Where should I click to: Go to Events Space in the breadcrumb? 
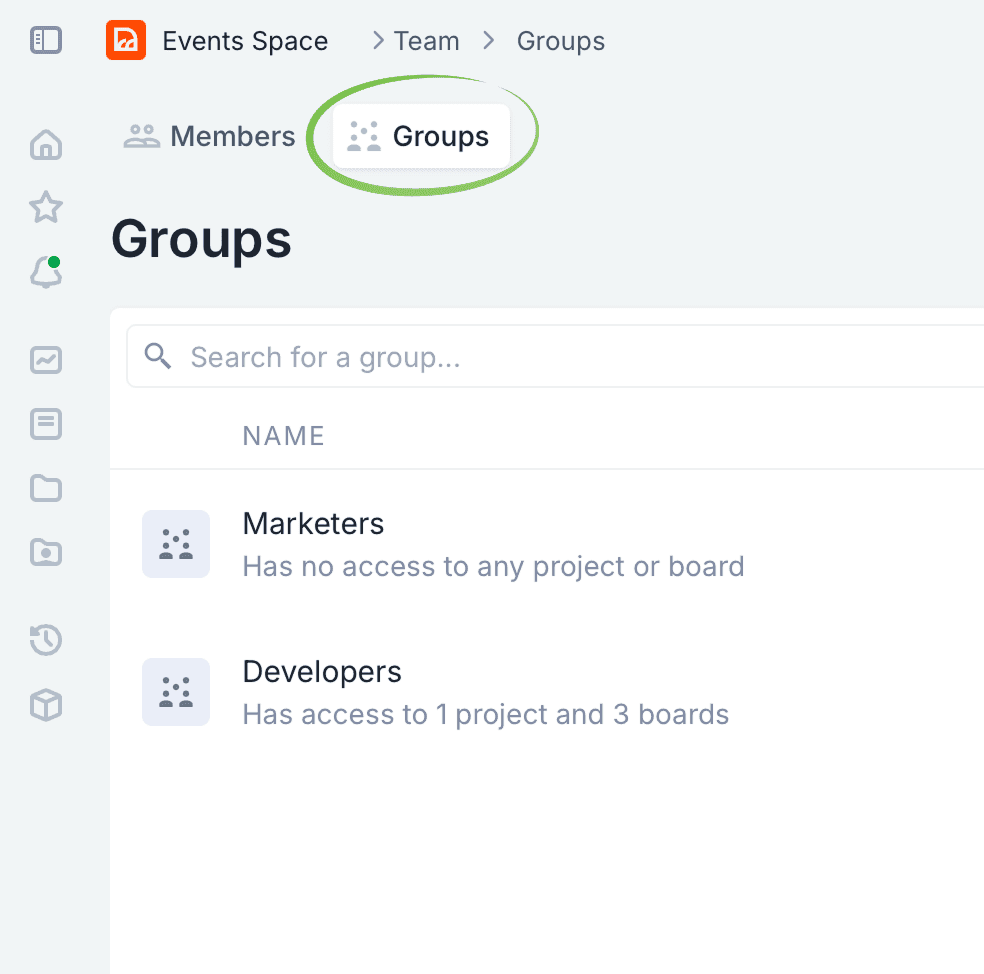pyautogui.click(x=245, y=41)
